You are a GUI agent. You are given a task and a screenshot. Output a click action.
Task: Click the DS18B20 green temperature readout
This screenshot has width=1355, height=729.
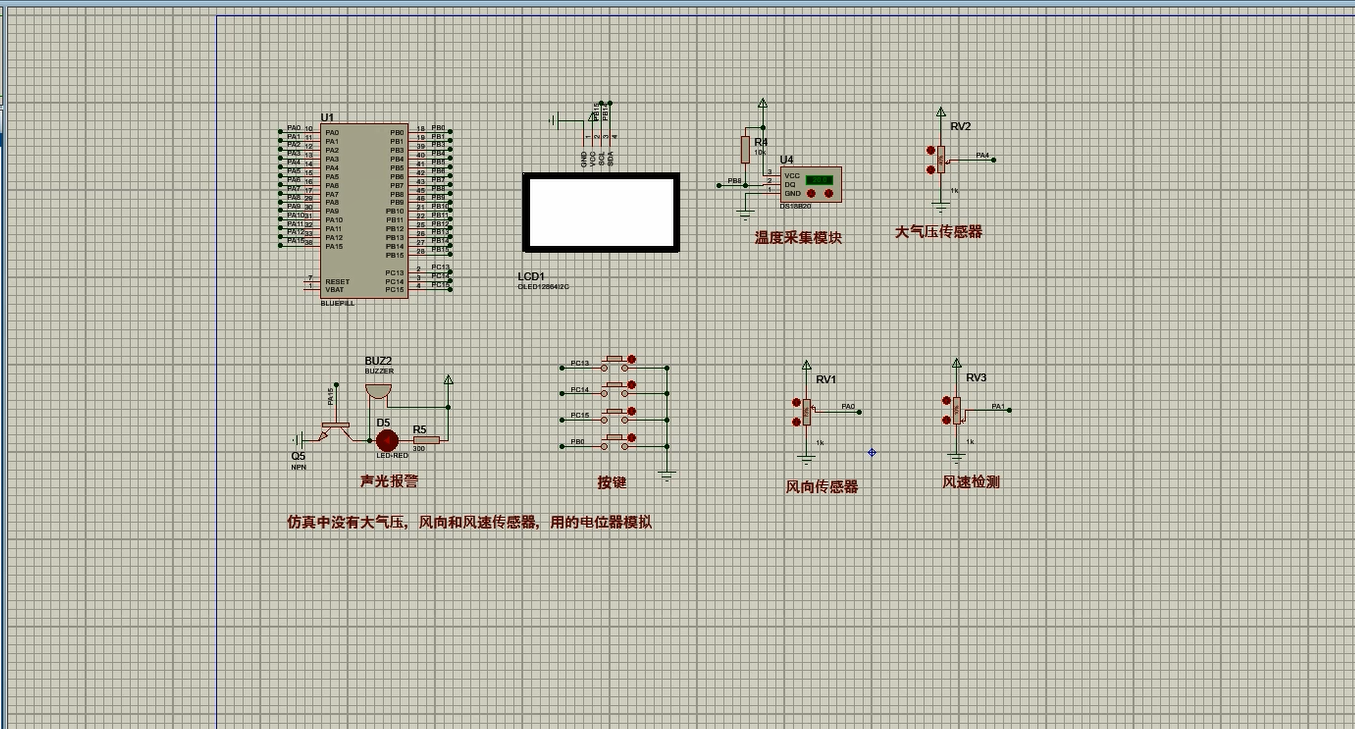click(820, 179)
